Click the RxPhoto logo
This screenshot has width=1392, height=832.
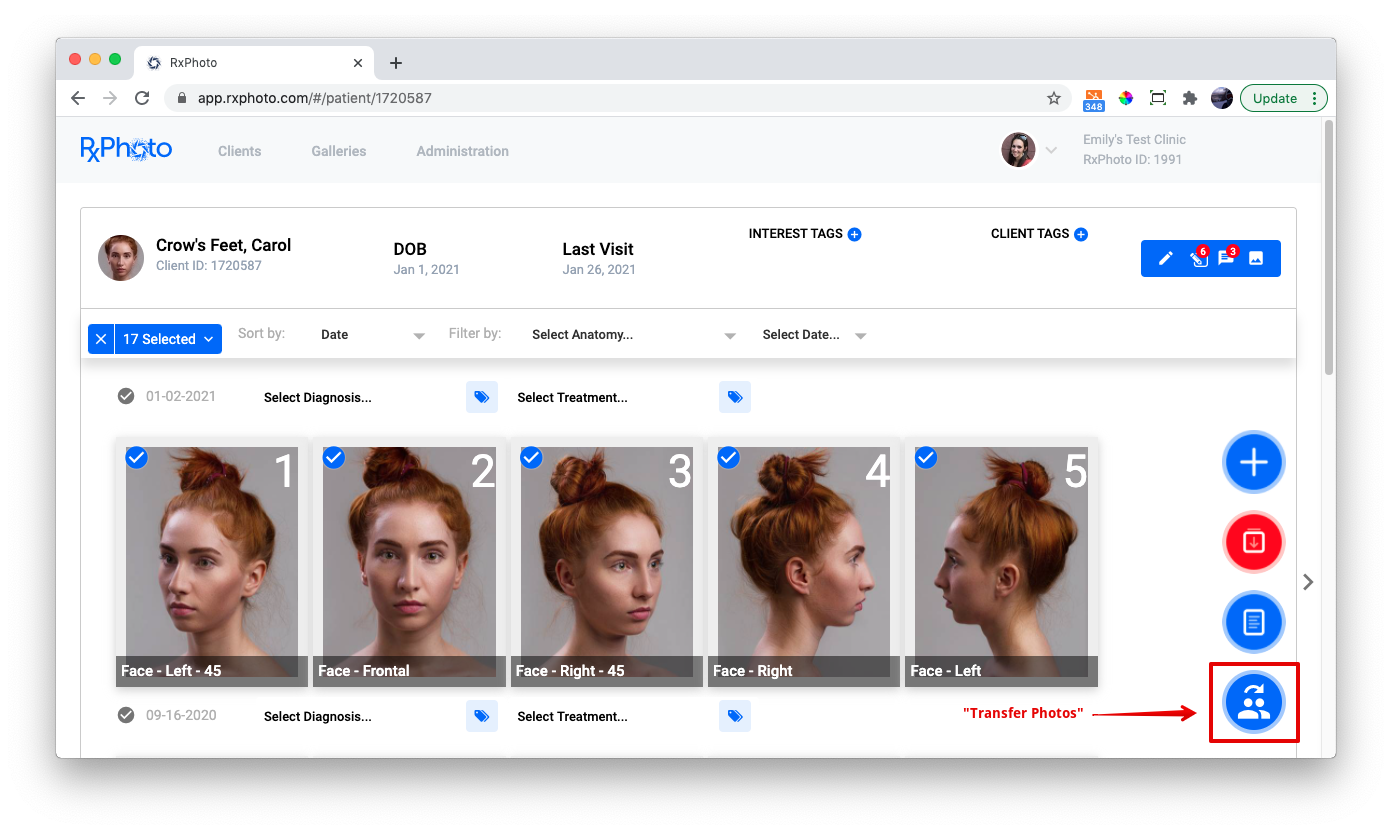click(x=126, y=150)
